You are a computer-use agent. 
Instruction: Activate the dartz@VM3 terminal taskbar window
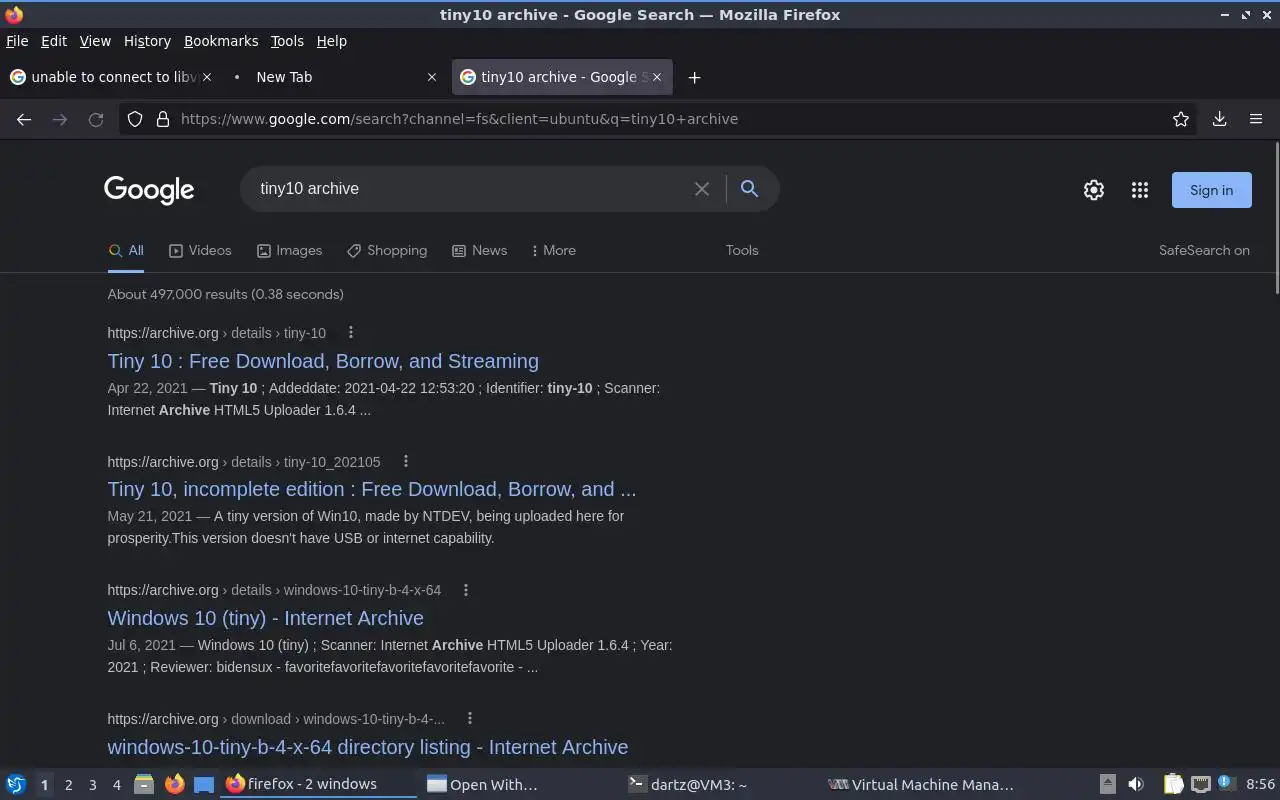(x=720, y=785)
